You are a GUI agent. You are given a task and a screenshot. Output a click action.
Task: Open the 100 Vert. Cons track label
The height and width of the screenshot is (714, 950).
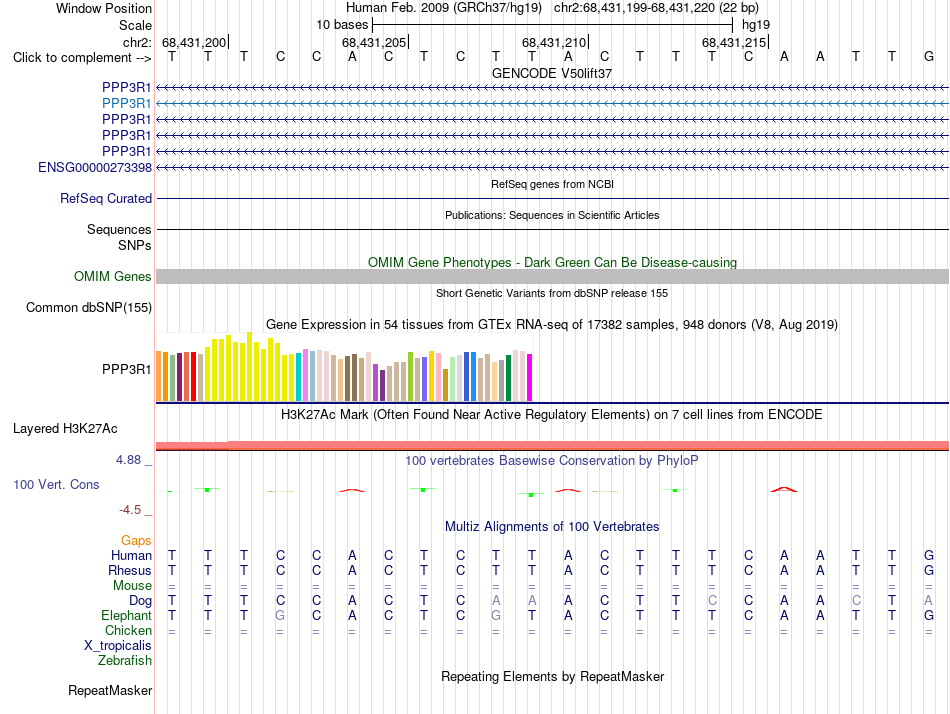[x=56, y=484]
